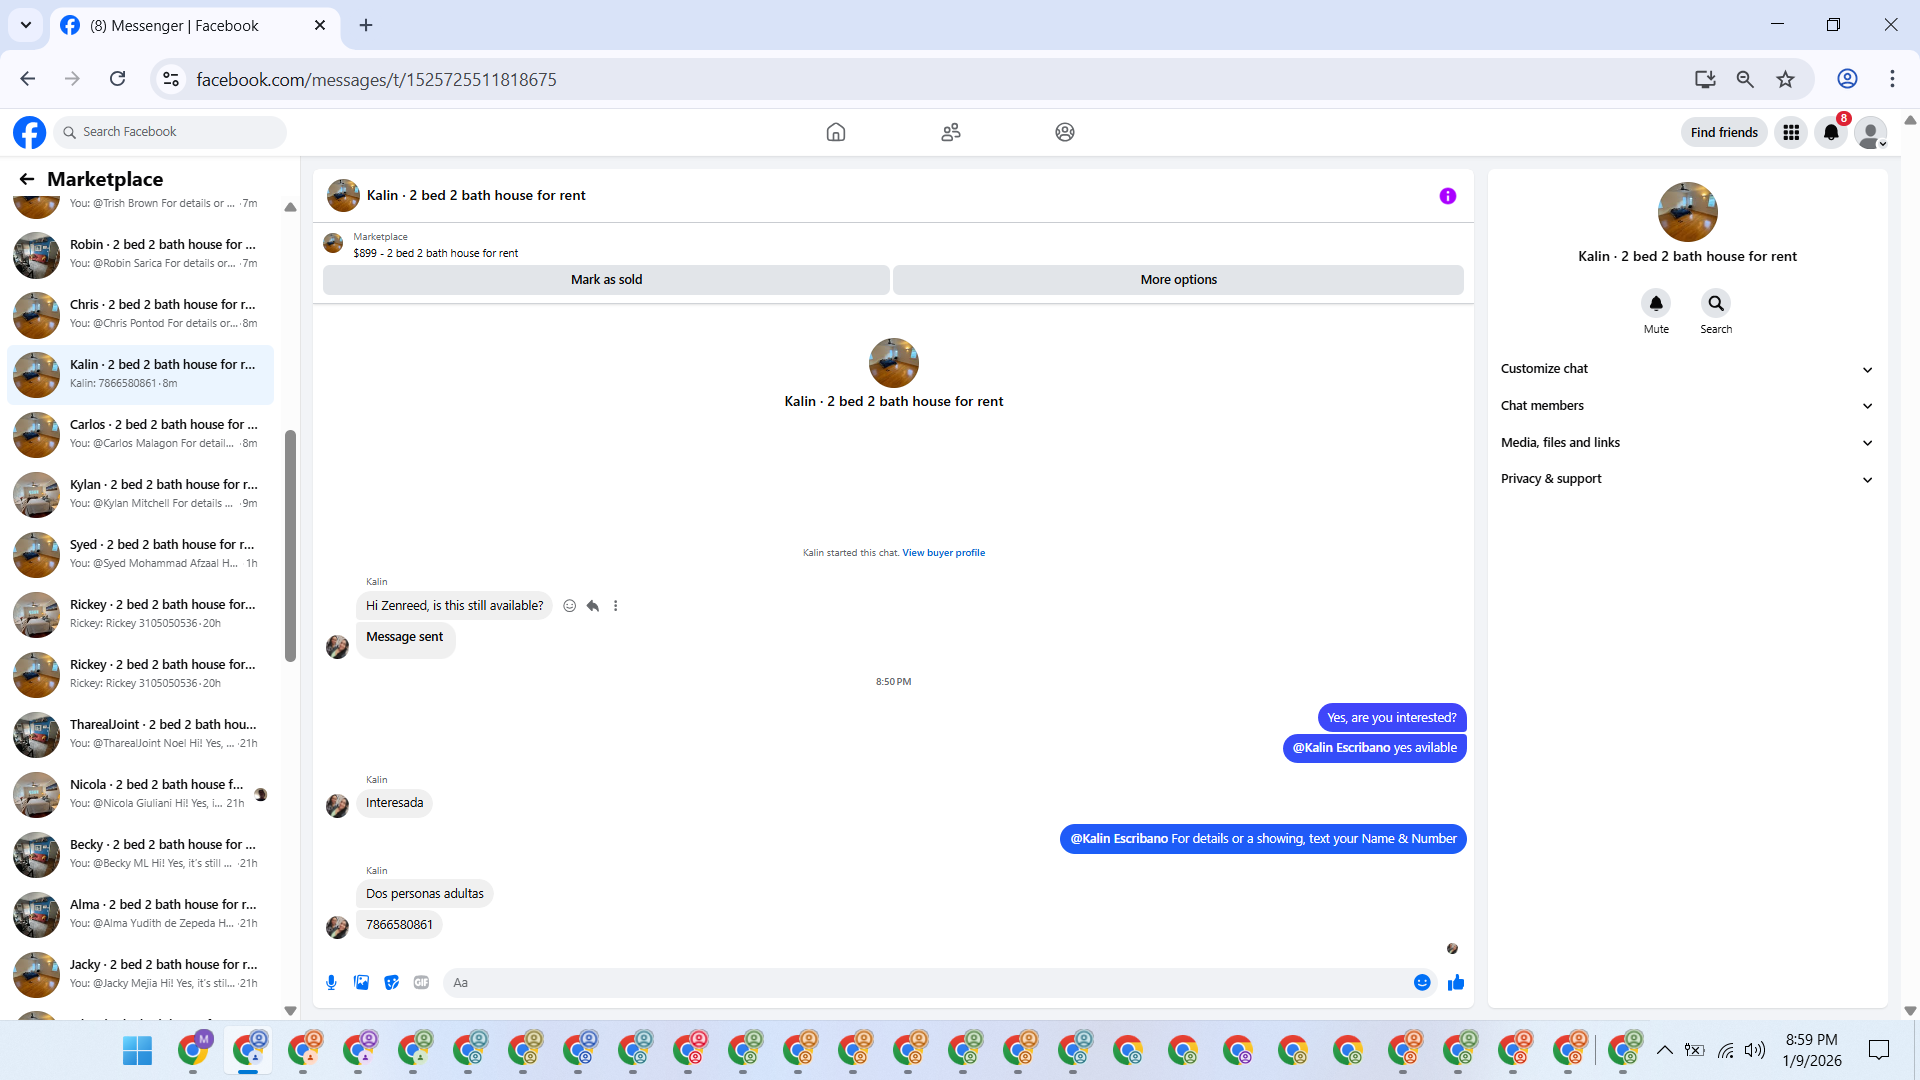1920x1080 pixels.
Task: Send a thumbs-up like
Action: pyautogui.click(x=1455, y=983)
